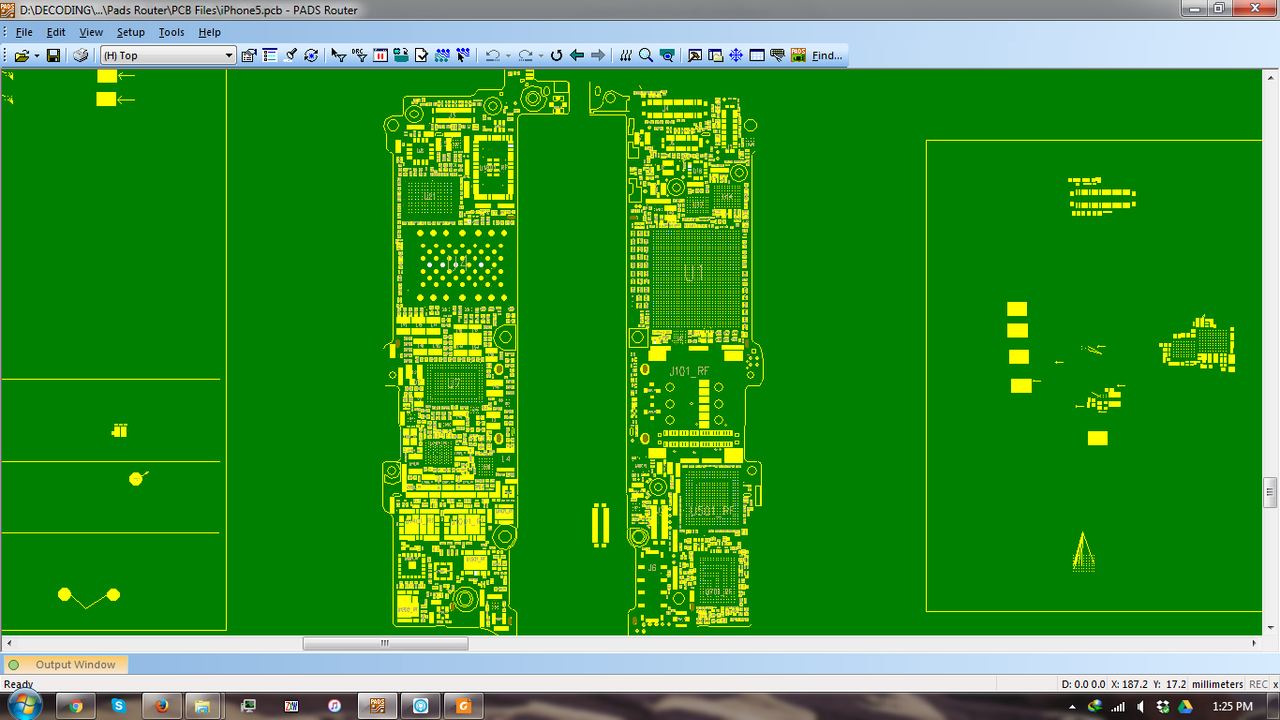The height and width of the screenshot is (720, 1280).
Task: Click the teal board icon with swap arrows
Action: pos(401,56)
